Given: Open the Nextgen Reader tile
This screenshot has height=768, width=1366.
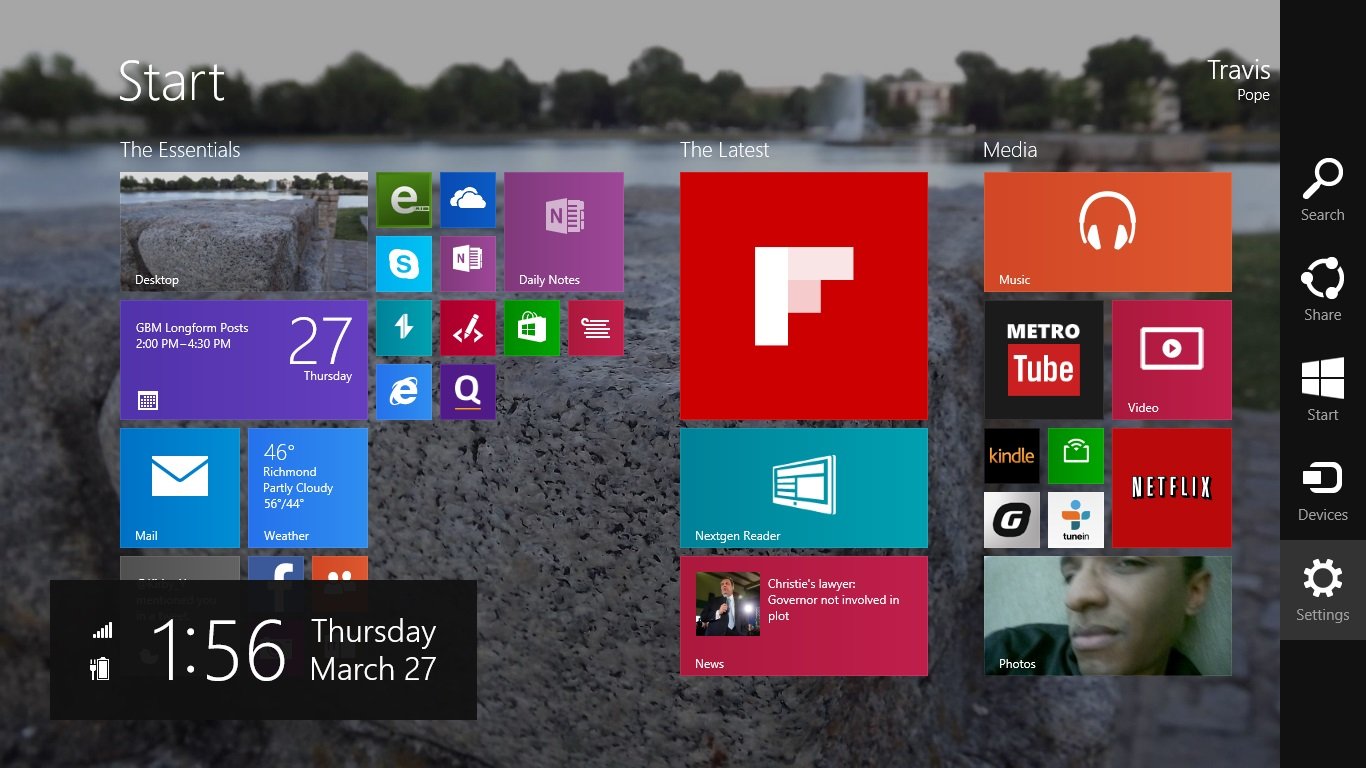Looking at the screenshot, I should click(804, 488).
